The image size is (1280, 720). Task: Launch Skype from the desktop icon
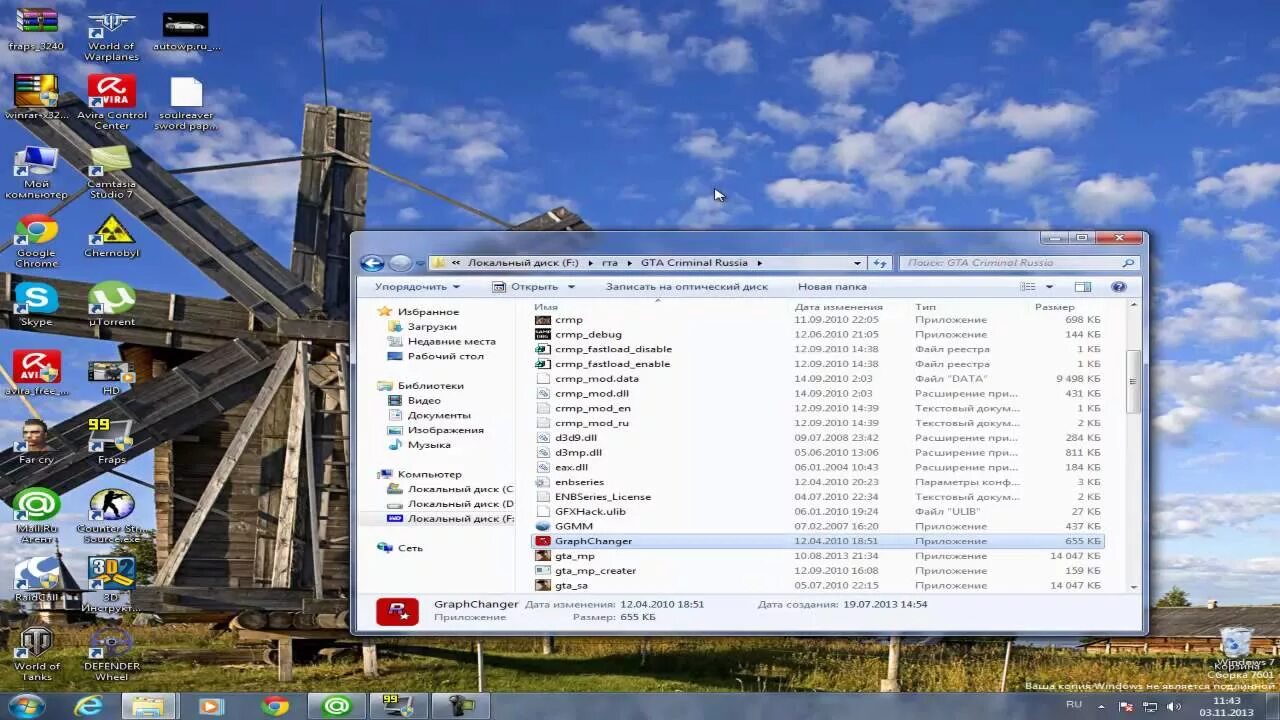[36, 305]
